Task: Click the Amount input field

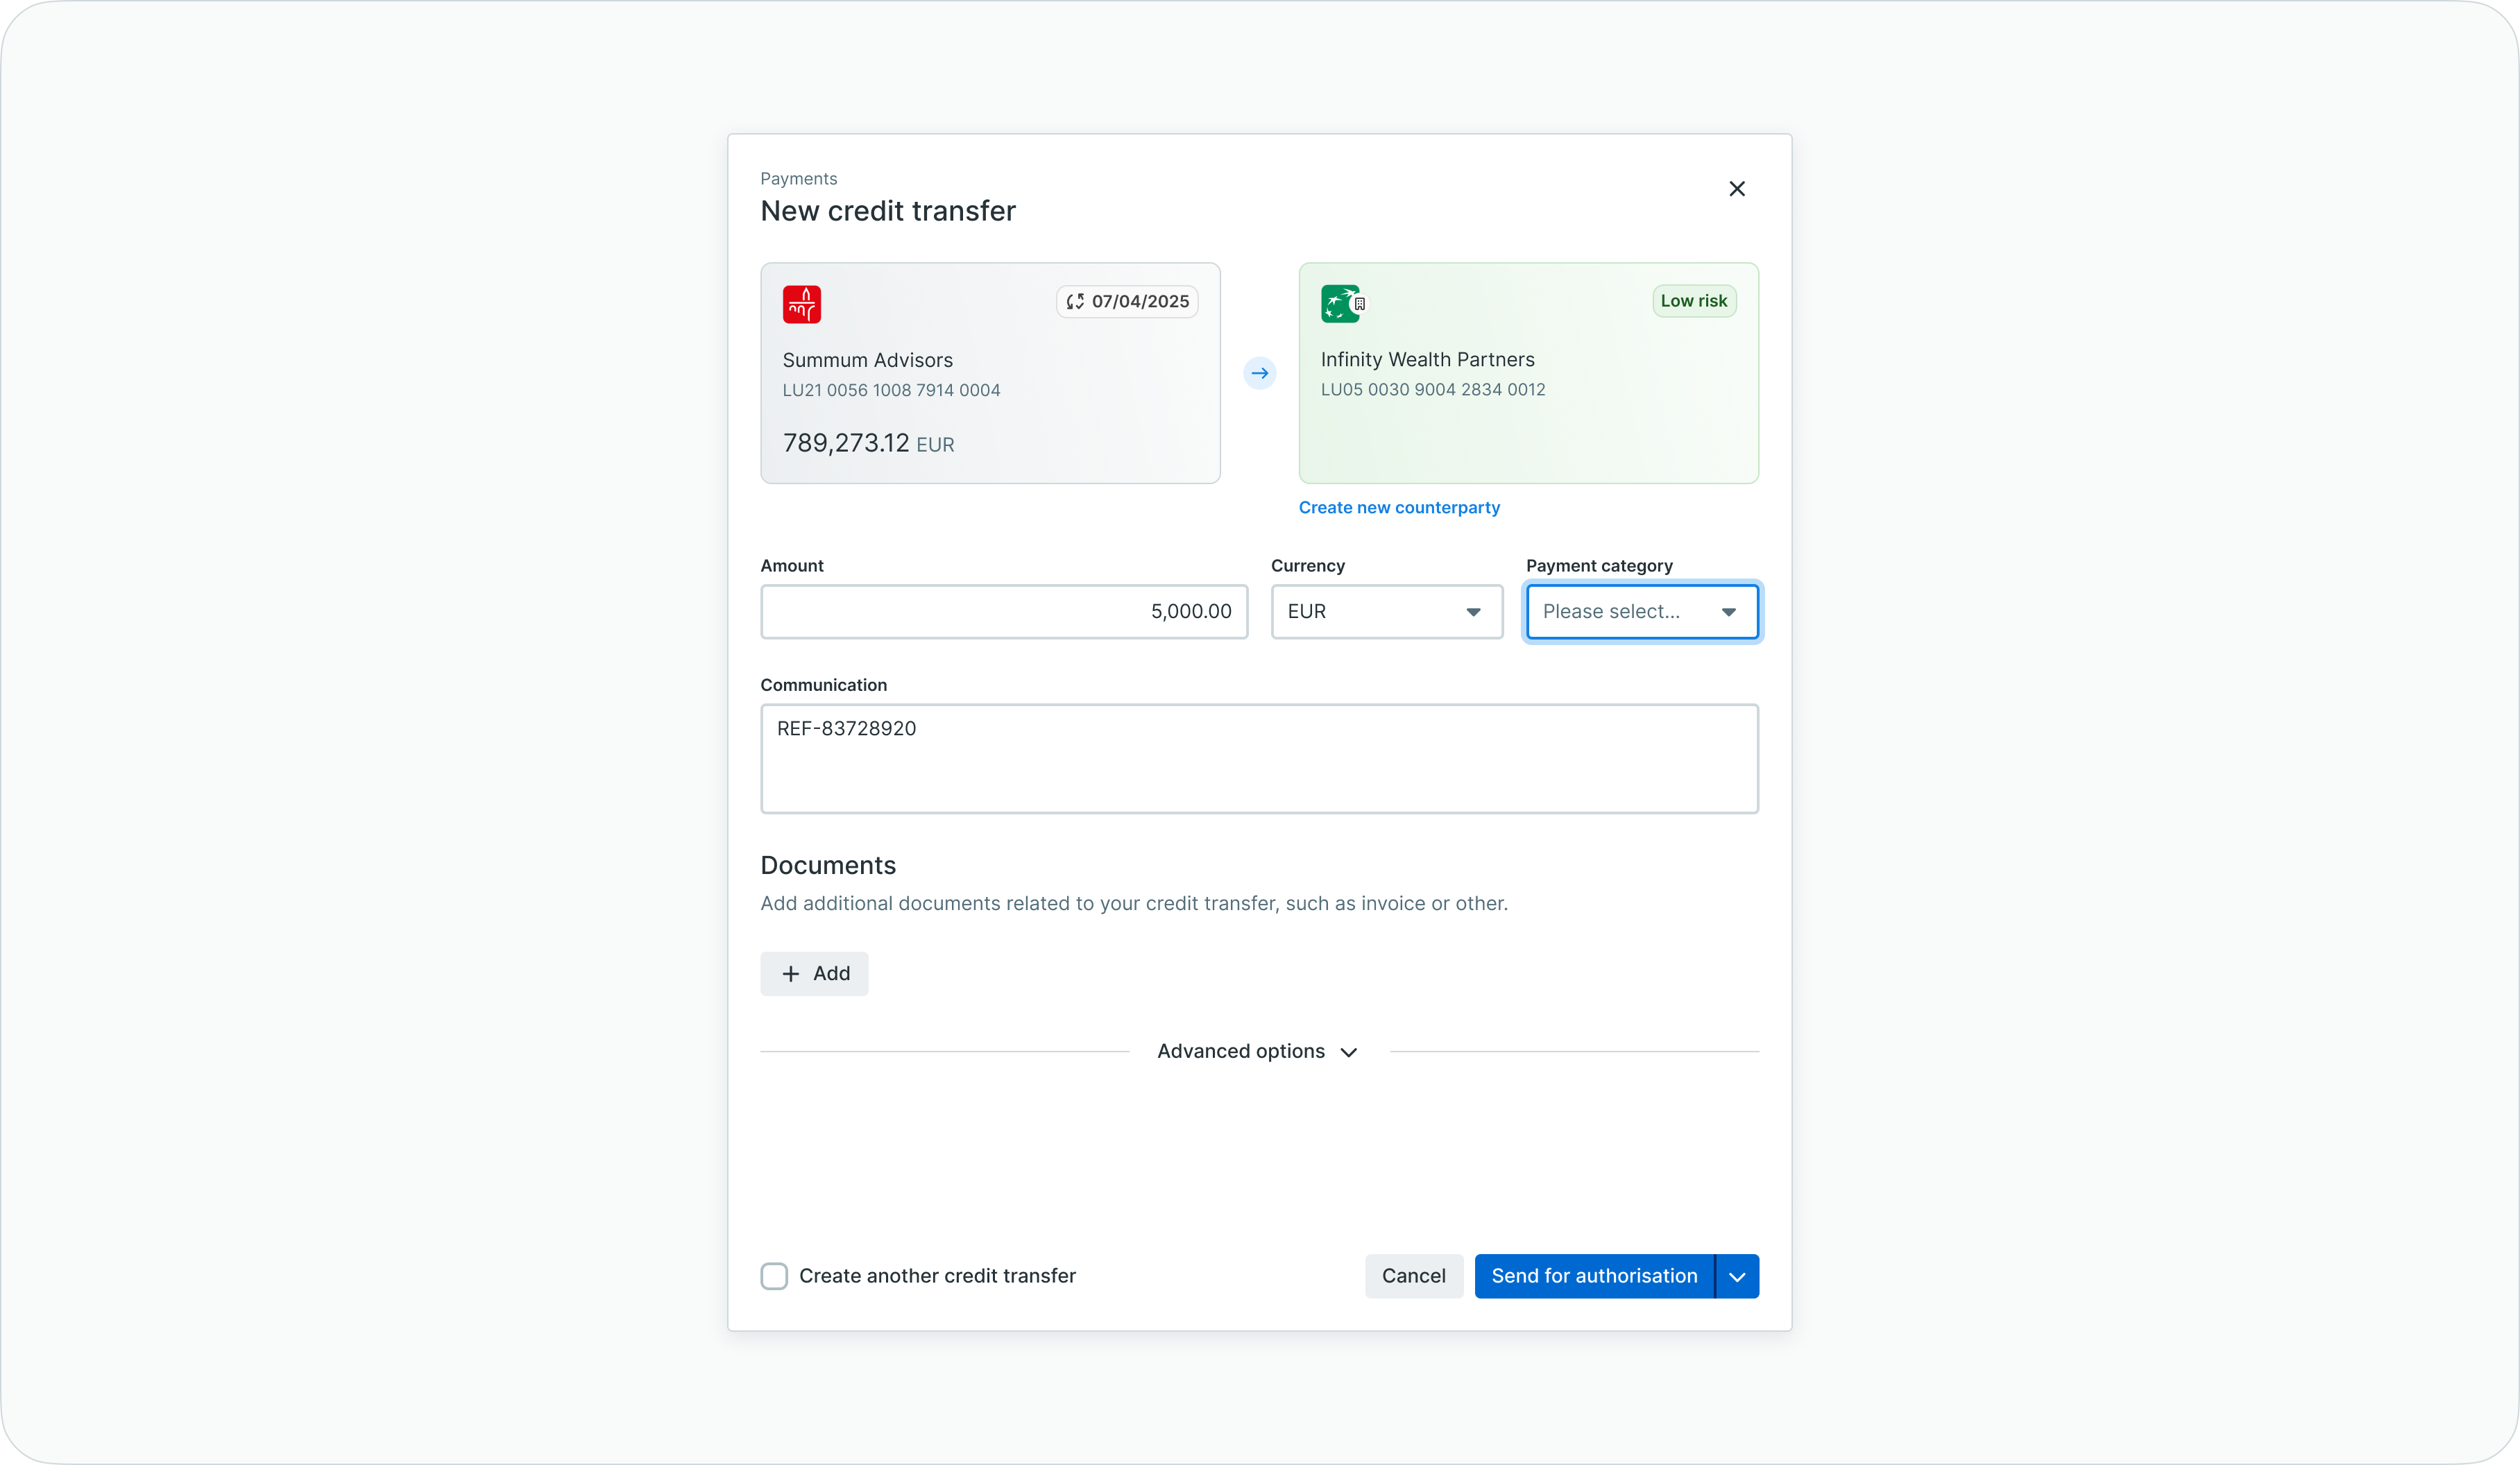Action: pos(1003,611)
